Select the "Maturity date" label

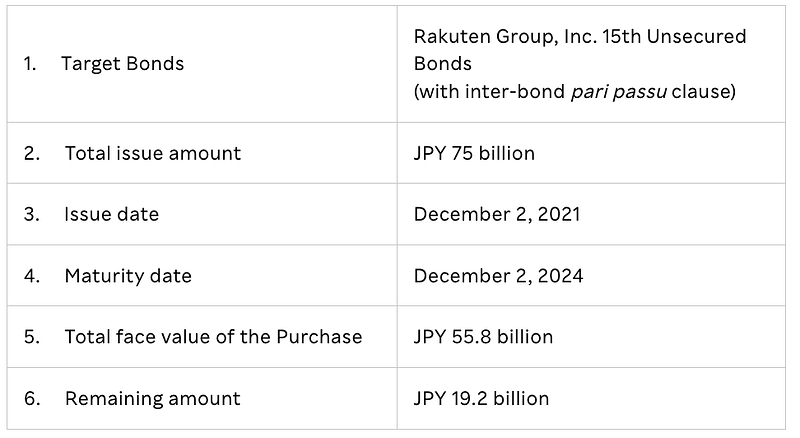click(128, 276)
